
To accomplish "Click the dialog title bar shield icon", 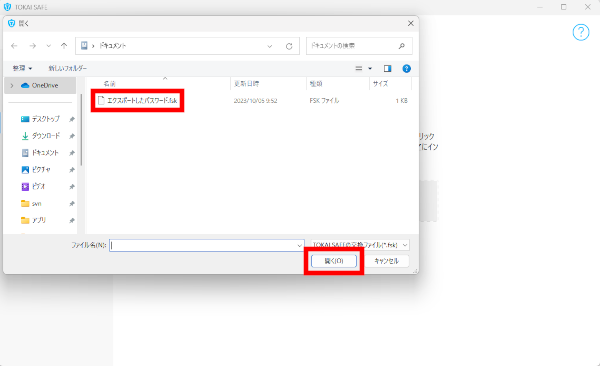I will point(11,23).
